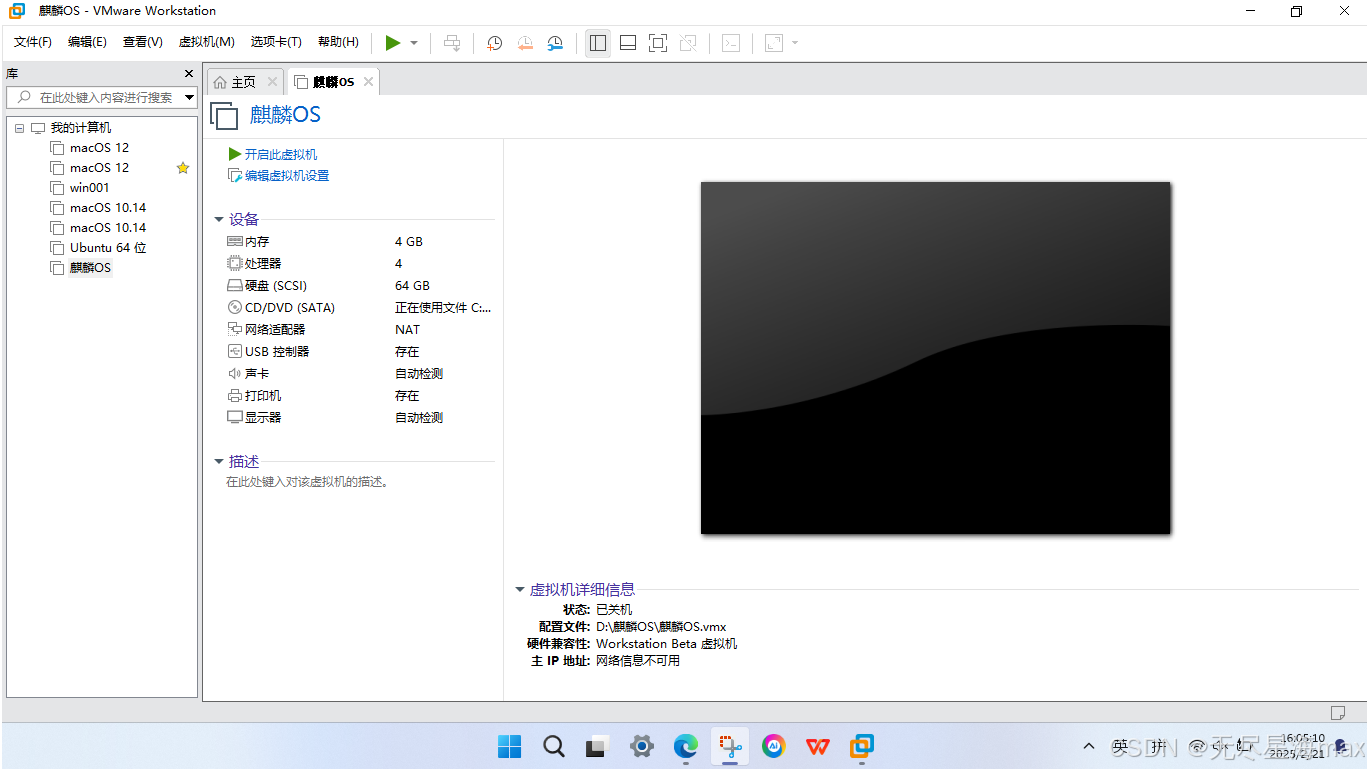Open Microsoft Edge from the taskbar

[686, 746]
